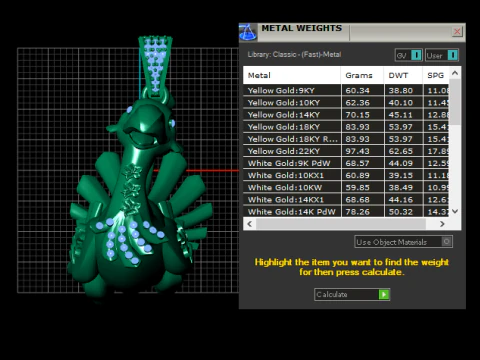Select the White Gold:14KX1 row

[346, 200]
